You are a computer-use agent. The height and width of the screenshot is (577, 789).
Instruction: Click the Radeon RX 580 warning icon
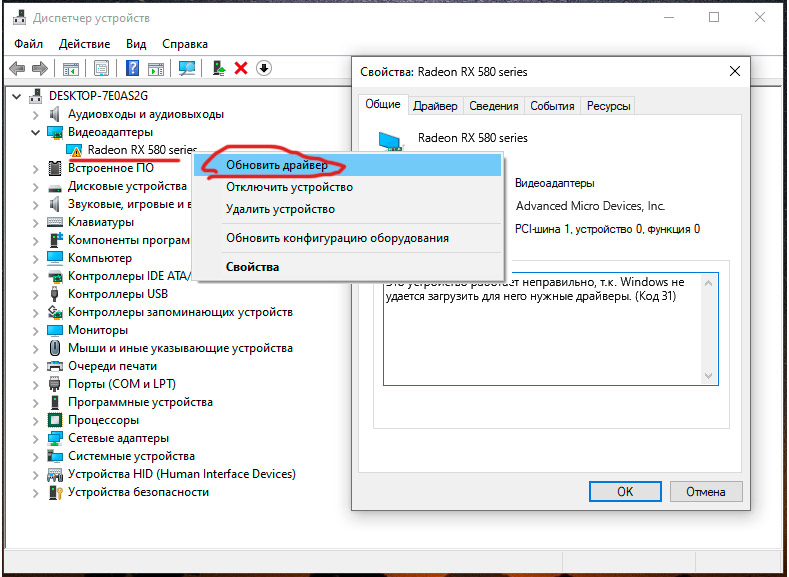tap(75, 150)
